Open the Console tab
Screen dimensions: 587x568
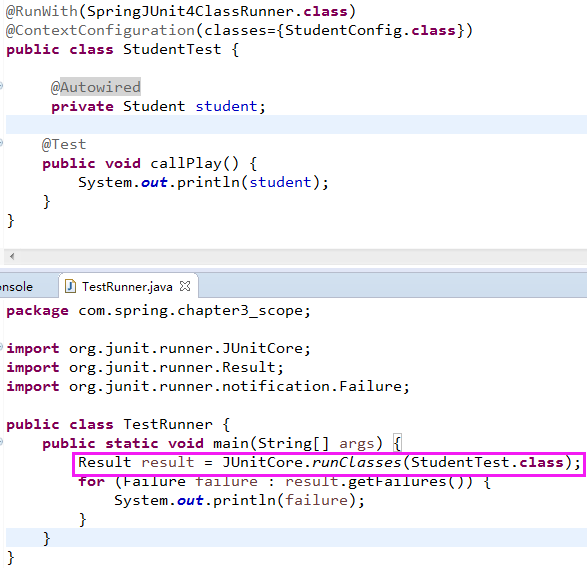[16, 286]
